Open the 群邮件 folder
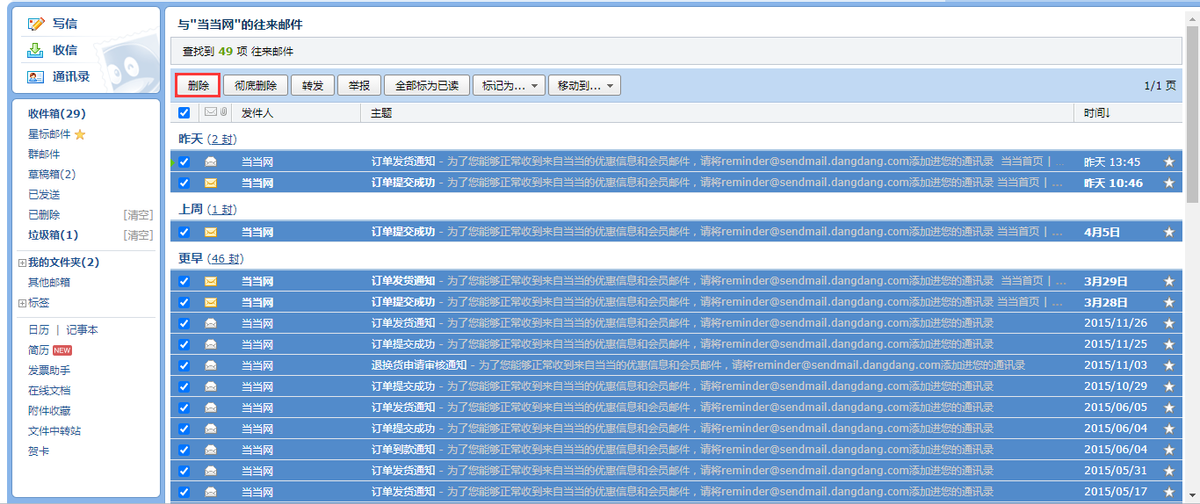Image resolution: width=1200 pixels, height=504 pixels. click(x=44, y=154)
